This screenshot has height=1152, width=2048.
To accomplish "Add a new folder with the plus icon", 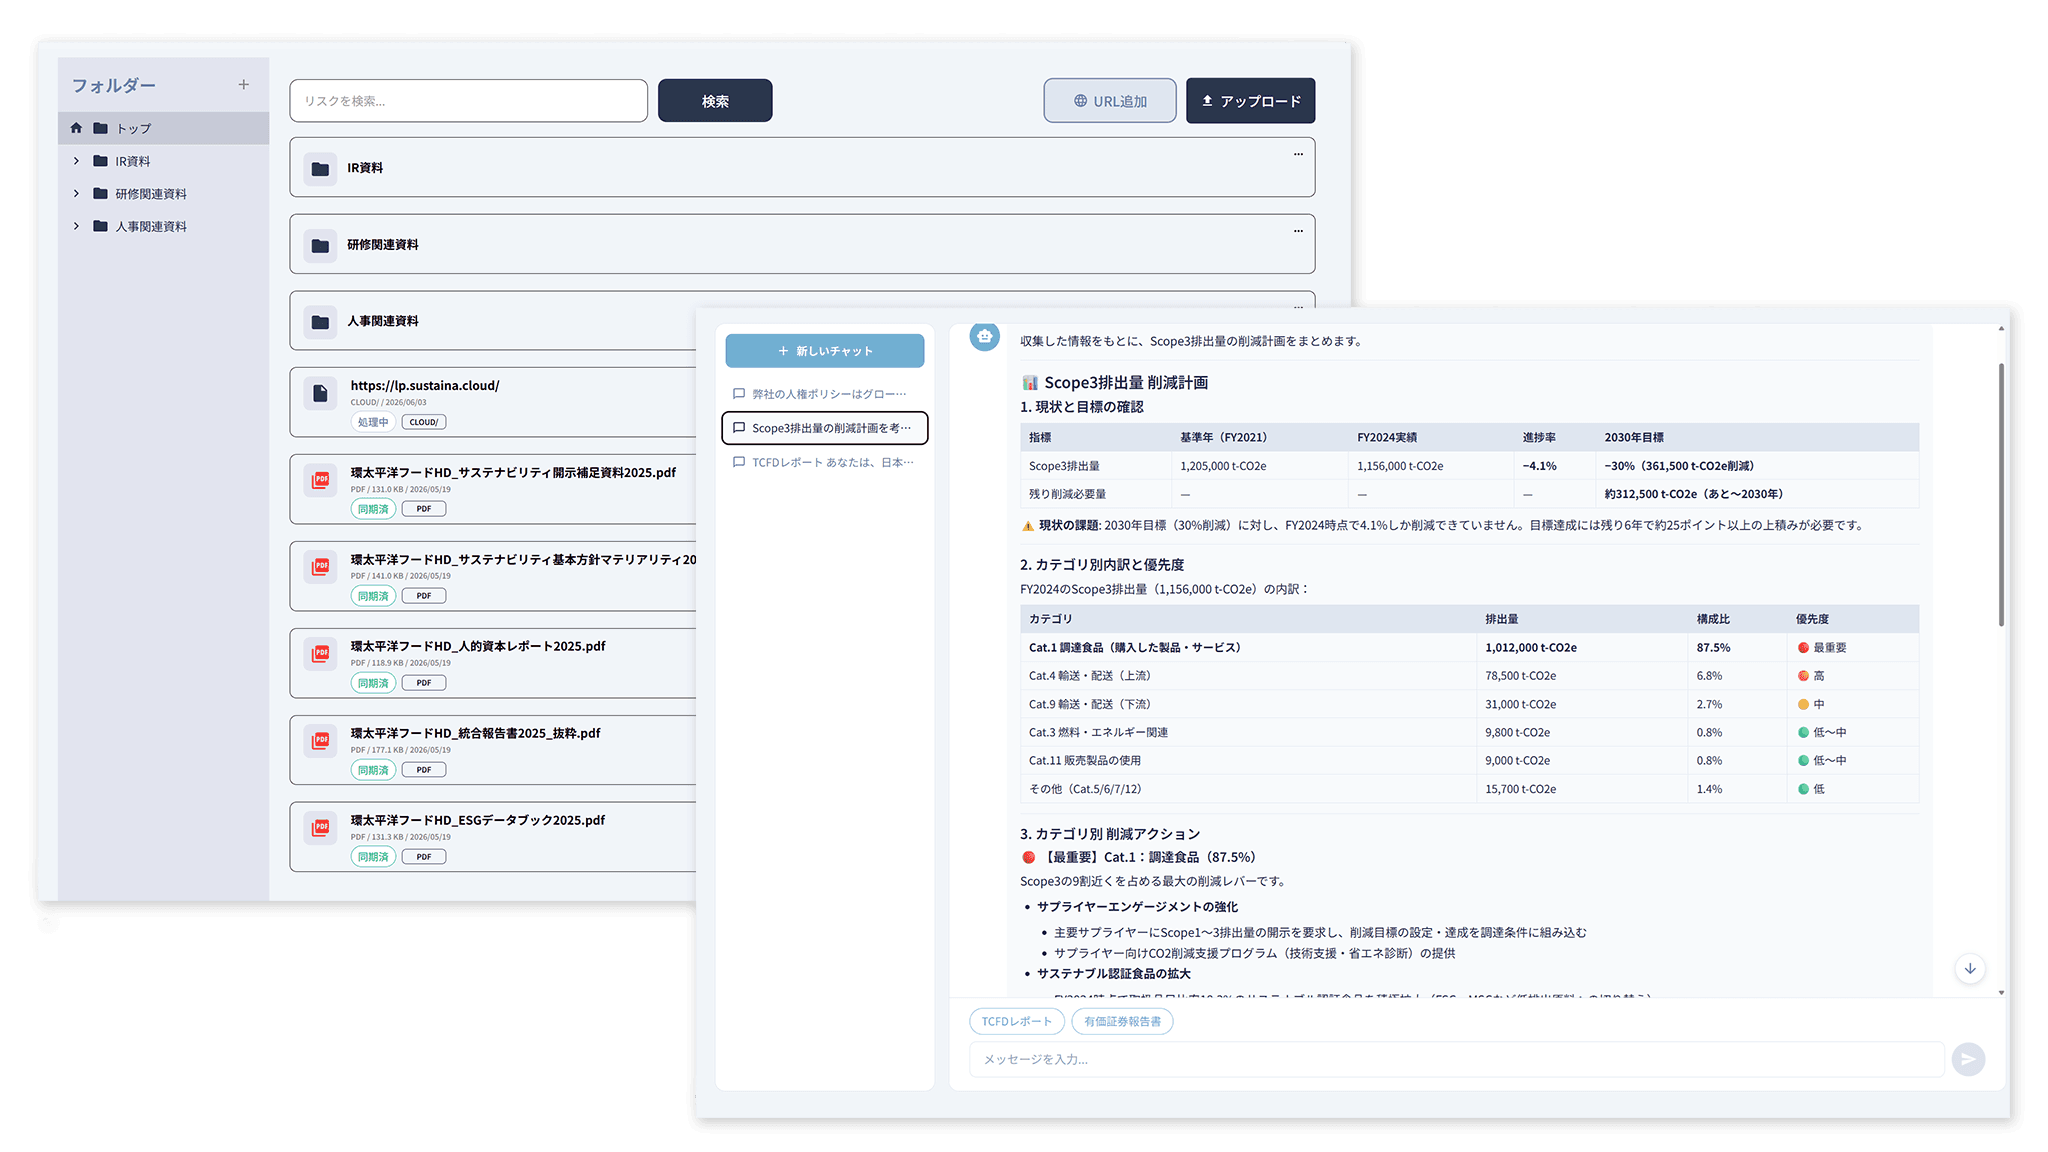I will 243,85.
